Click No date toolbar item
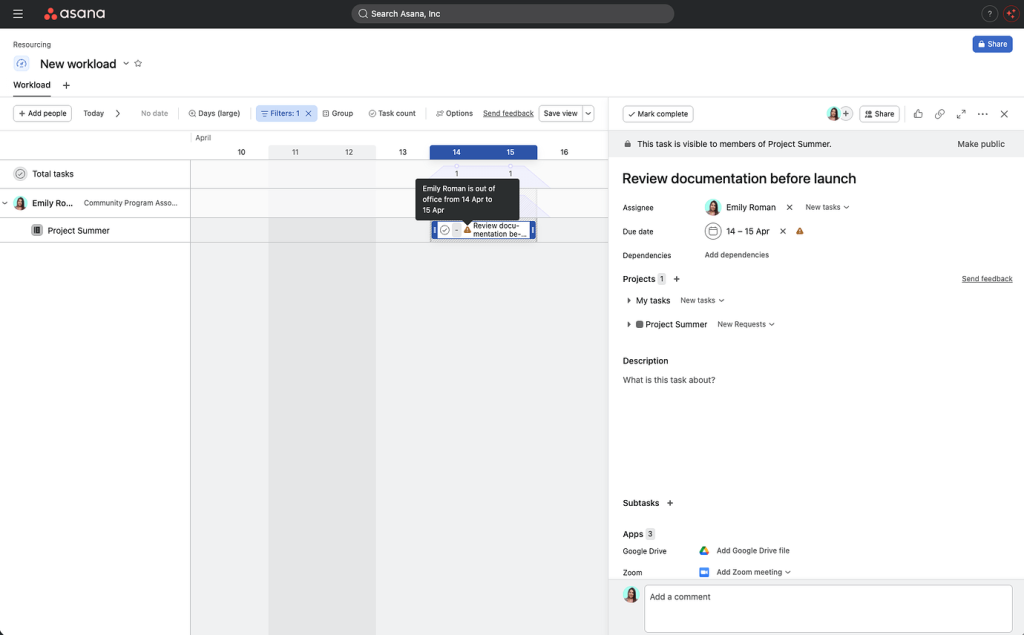Screen dimensions: 1024x635 point(154,113)
